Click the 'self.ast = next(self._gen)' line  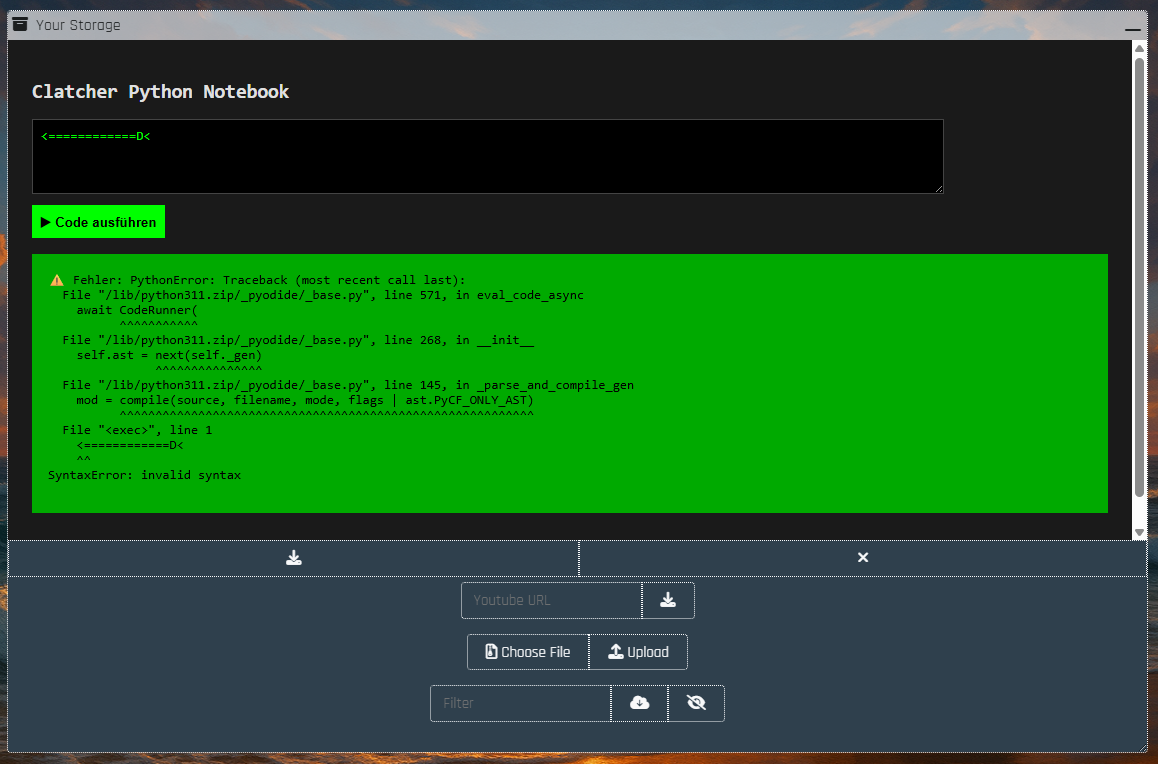pos(169,355)
